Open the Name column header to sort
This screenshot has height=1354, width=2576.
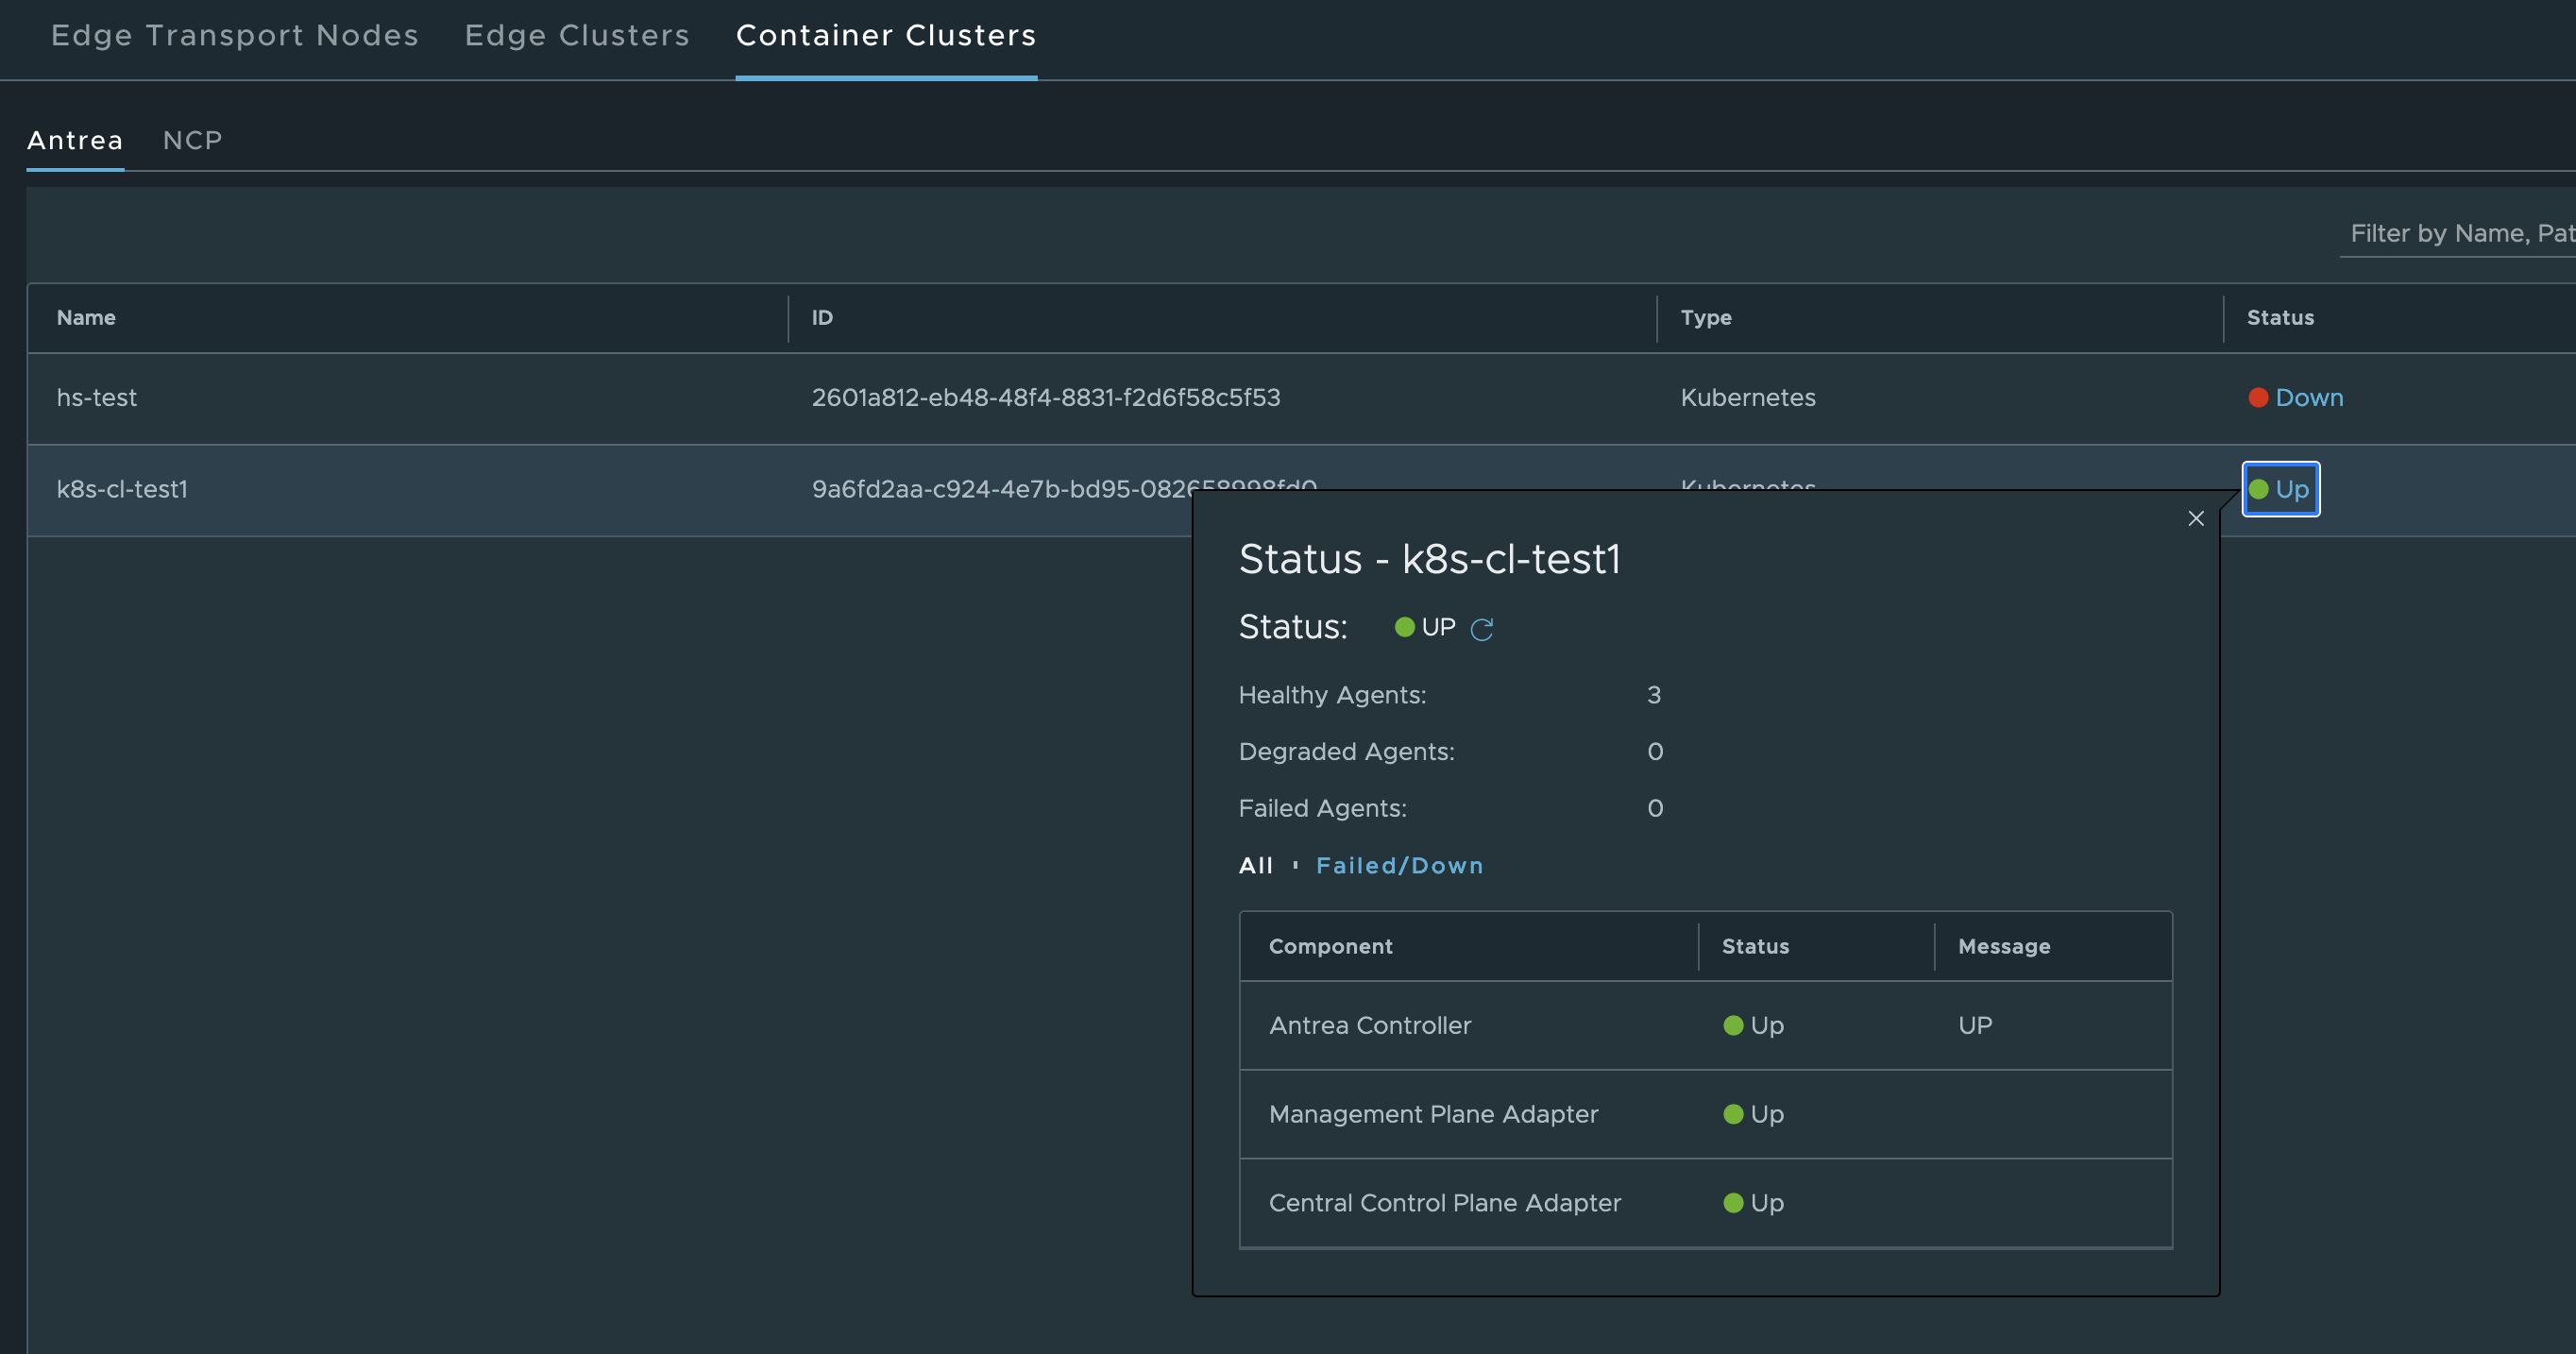click(x=86, y=318)
